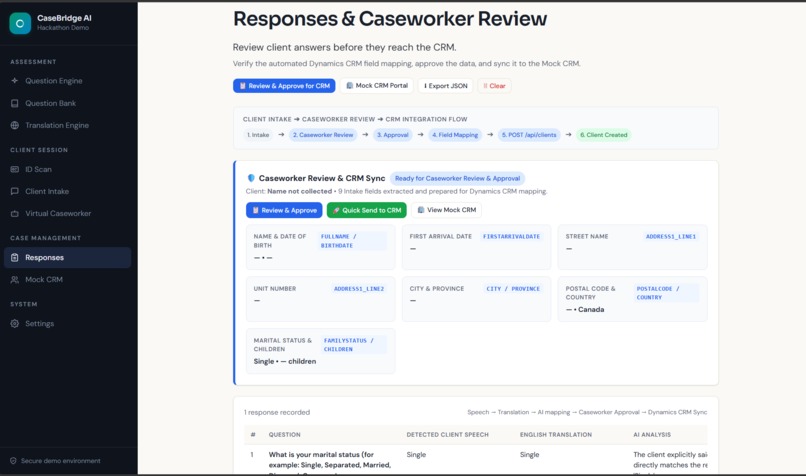The width and height of the screenshot is (806, 476).
Task: Click the Question Engine sparkle icon
Action: (x=14, y=81)
